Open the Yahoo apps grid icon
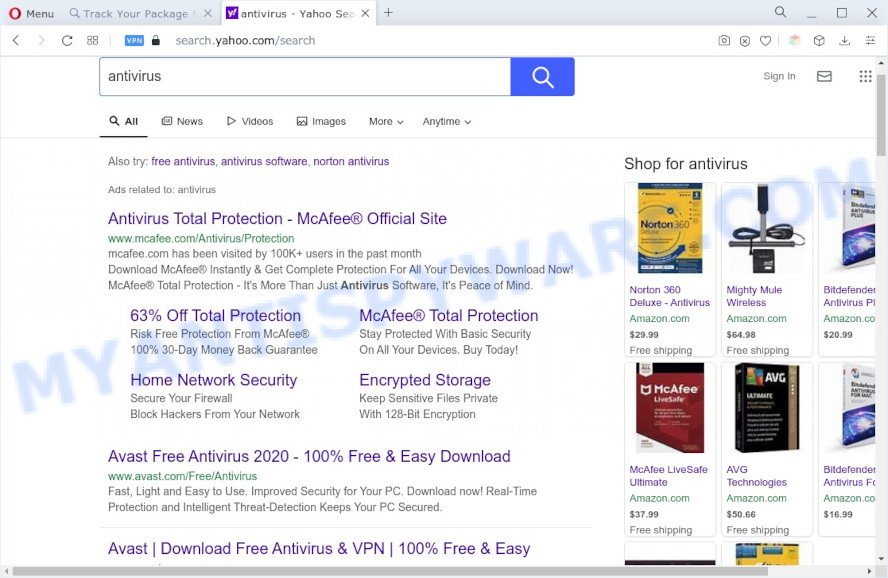Image resolution: width=888 pixels, height=578 pixels. tap(865, 76)
